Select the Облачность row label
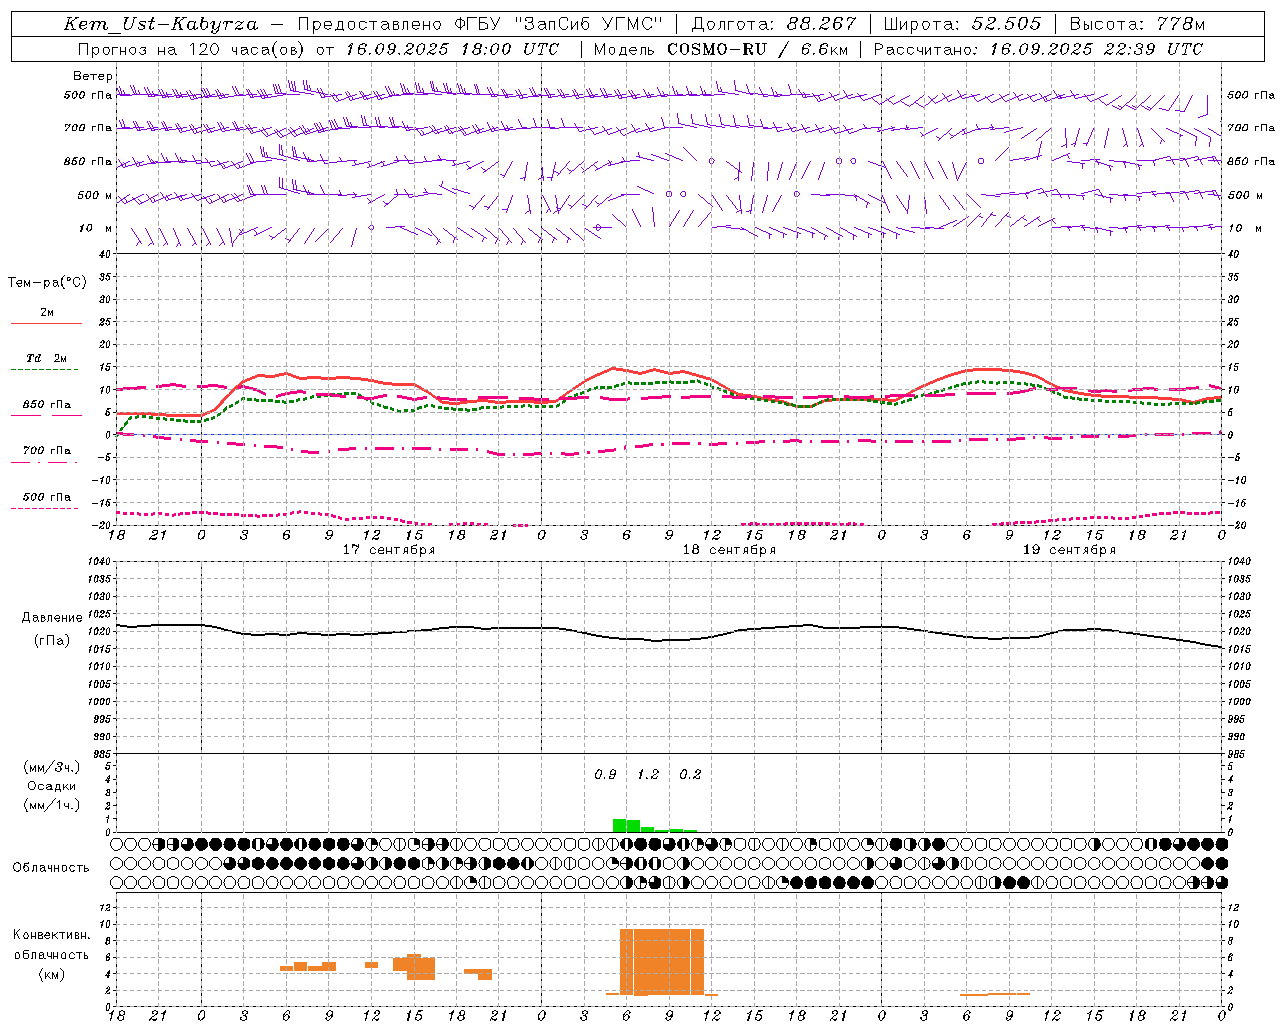The height and width of the screenshot is (1024, 1280). 51,868
